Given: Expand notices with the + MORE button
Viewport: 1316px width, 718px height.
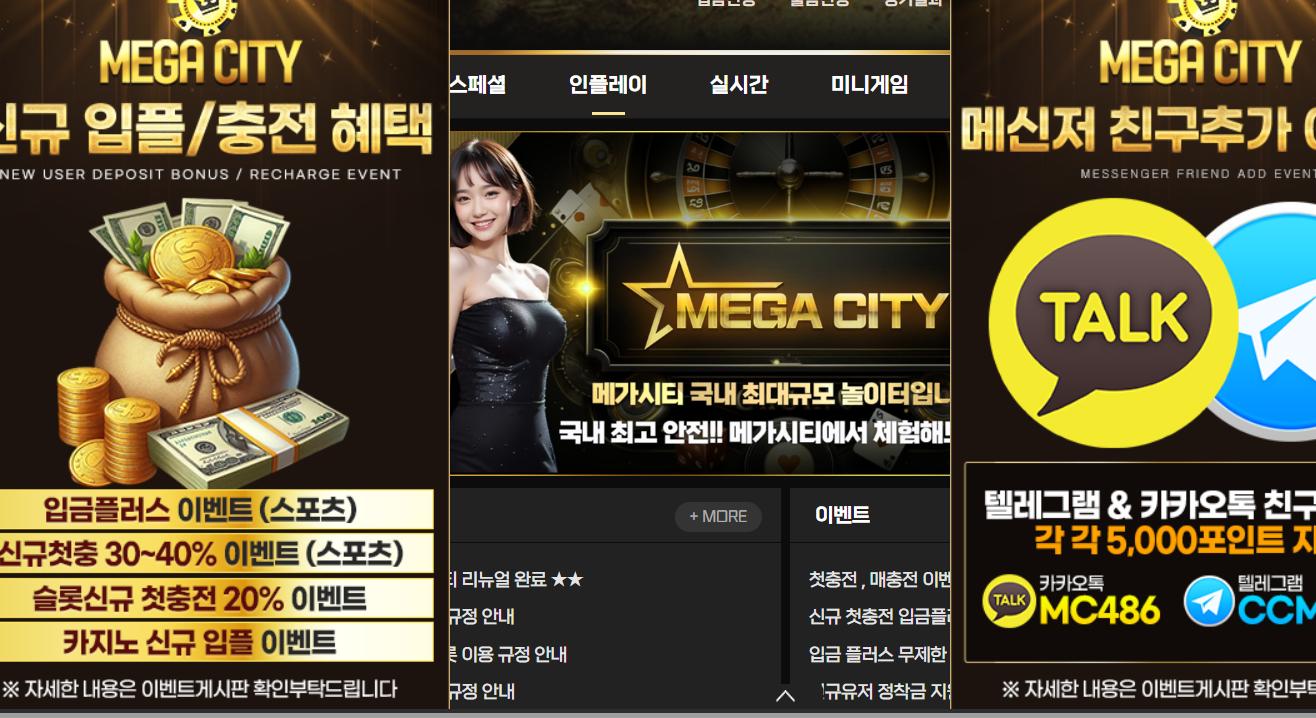Looking at the screenshot, I should 718,516.
